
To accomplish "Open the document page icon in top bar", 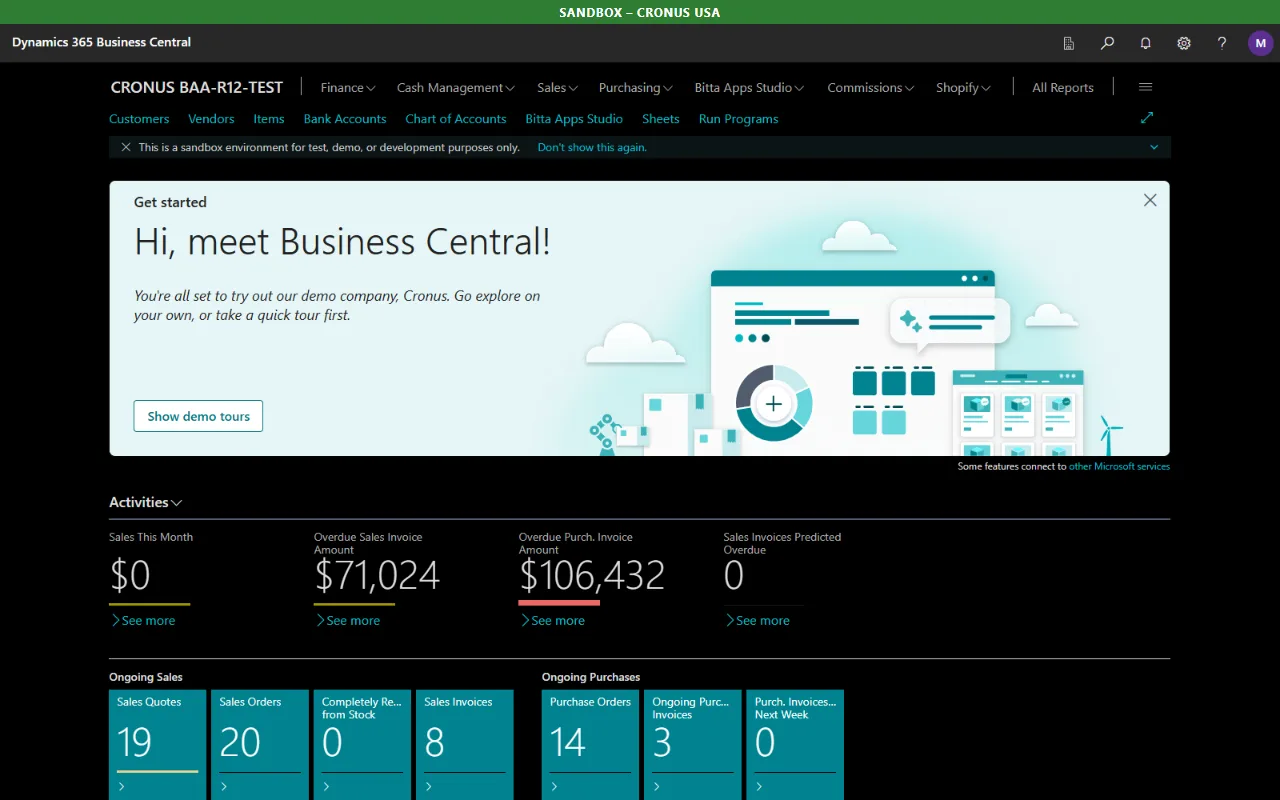I will click(1069, 43).
